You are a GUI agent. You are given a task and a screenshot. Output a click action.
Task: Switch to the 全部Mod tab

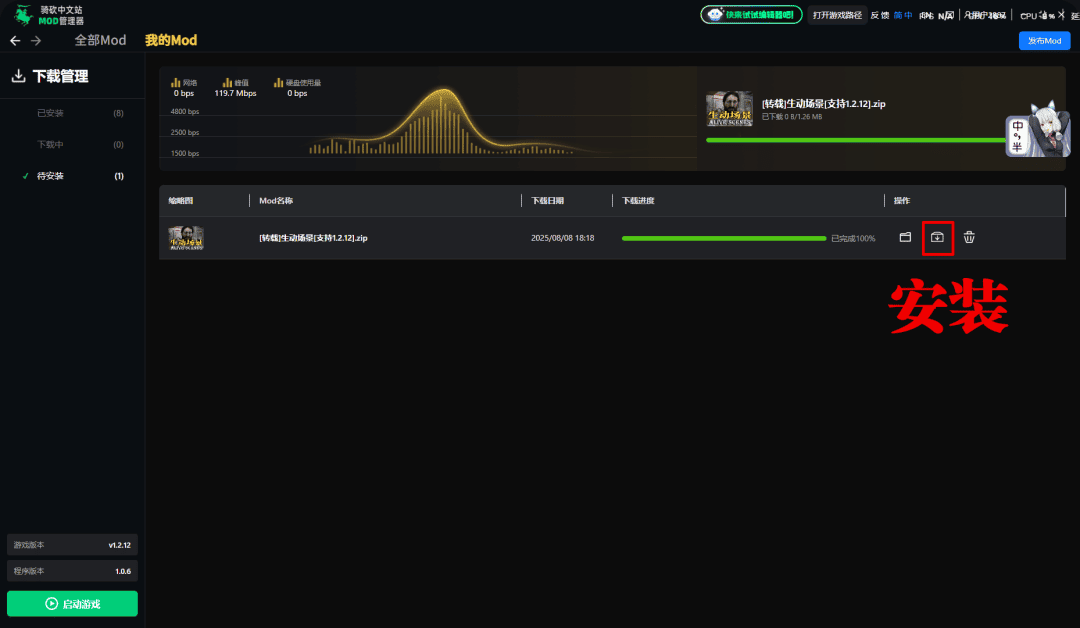[100, 41]
